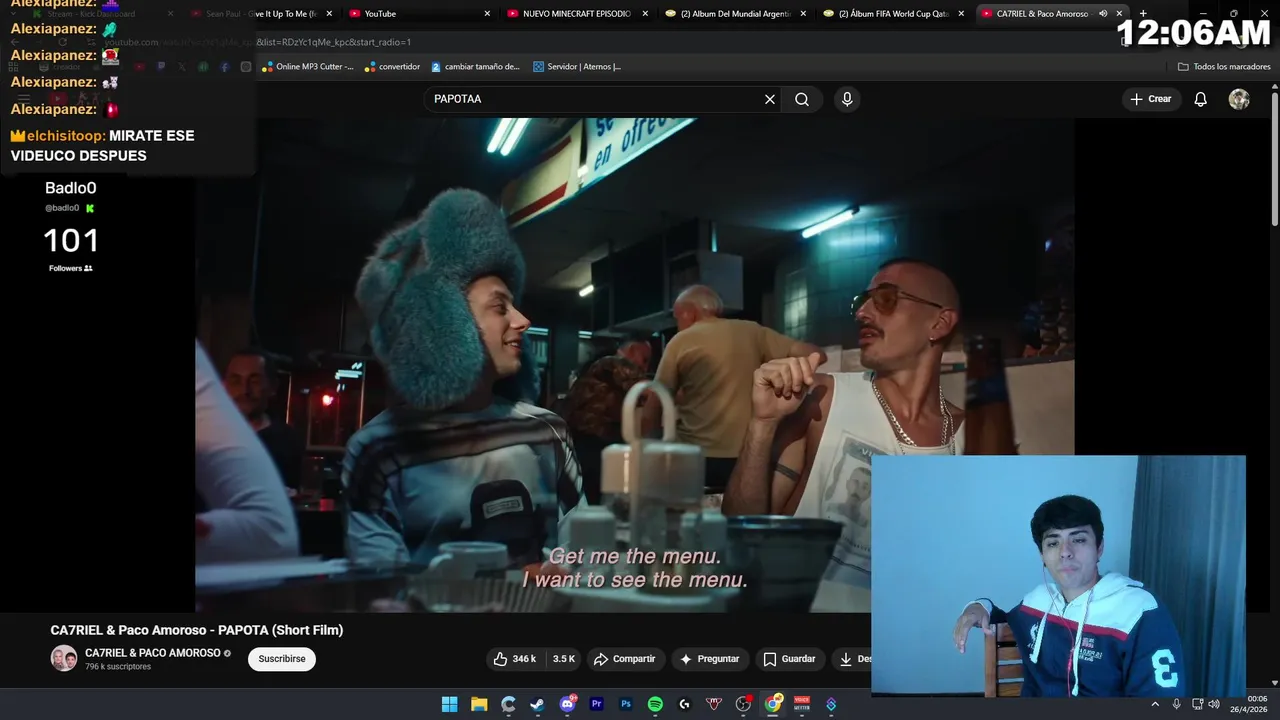Open the YouTube account avatar menu
Screen dimensions: 1280x720
[1239, 99]
